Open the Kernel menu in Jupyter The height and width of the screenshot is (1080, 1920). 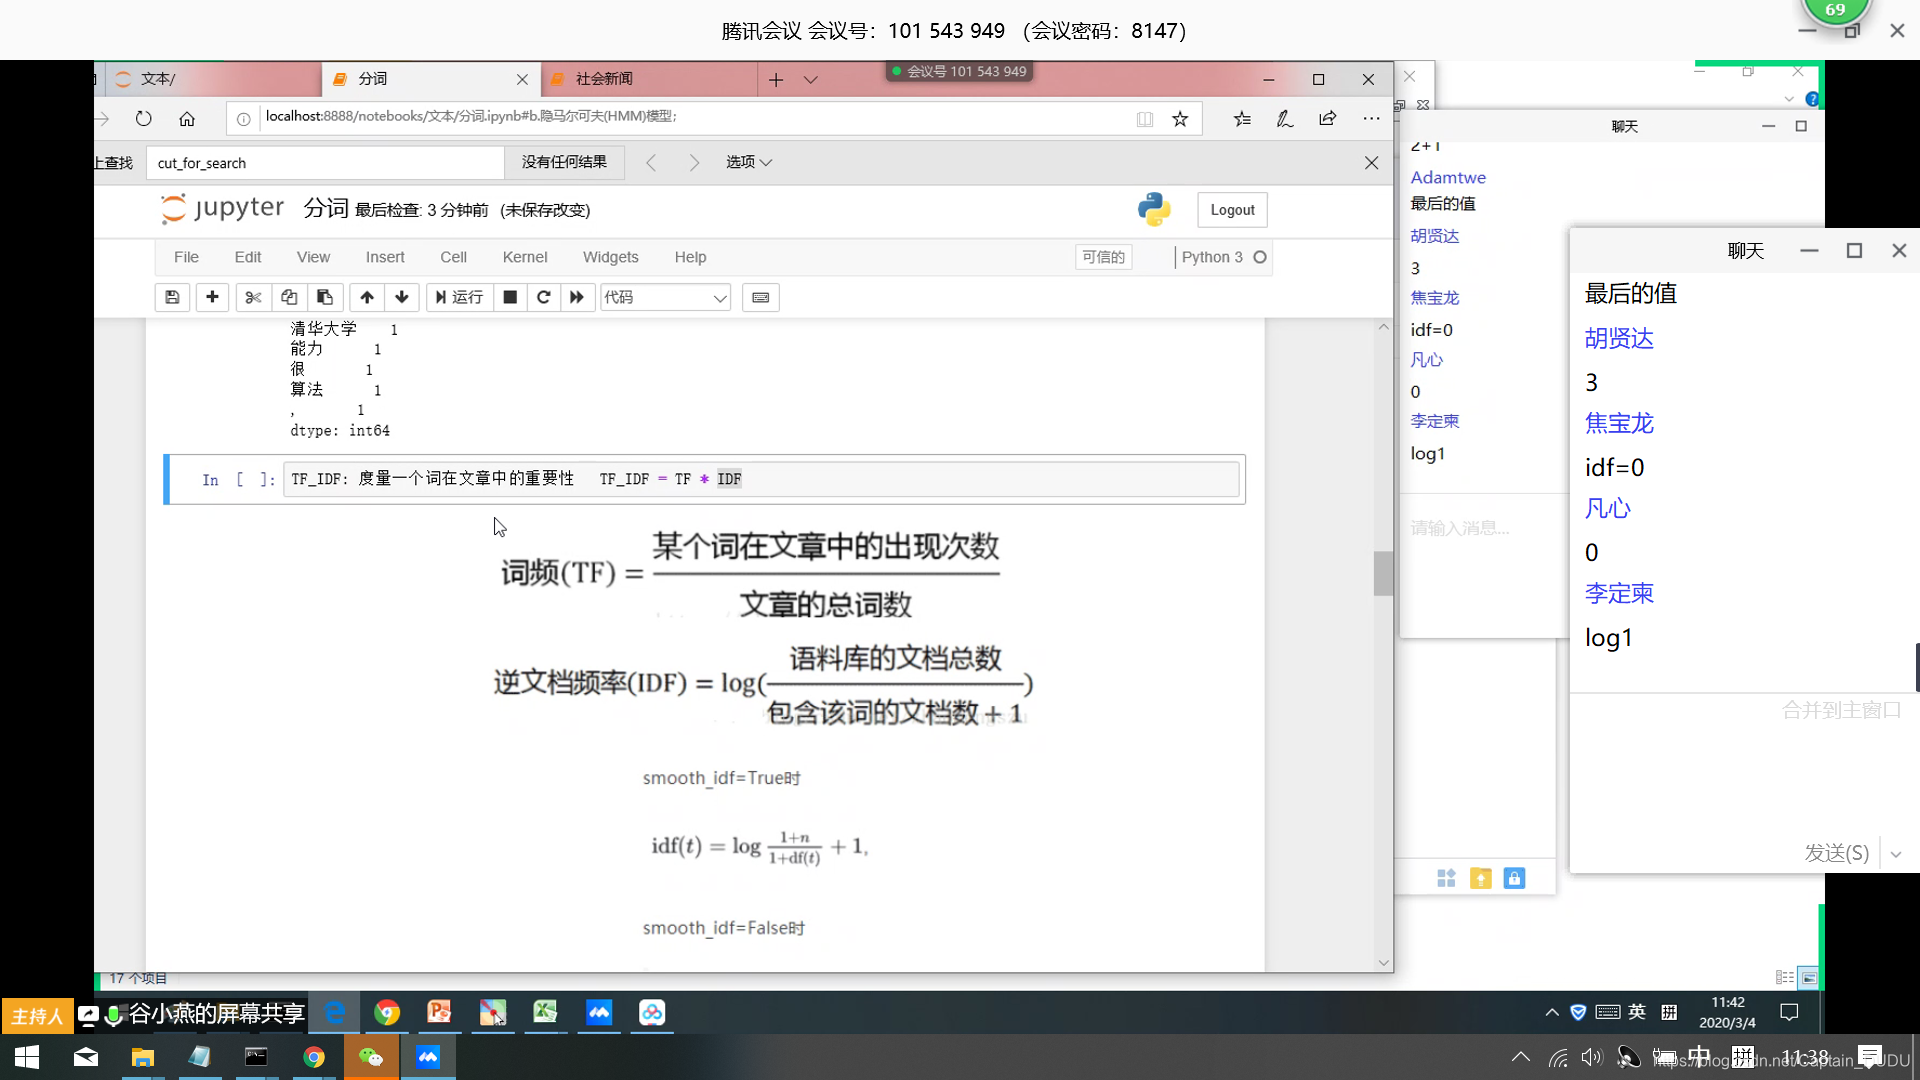525,257
